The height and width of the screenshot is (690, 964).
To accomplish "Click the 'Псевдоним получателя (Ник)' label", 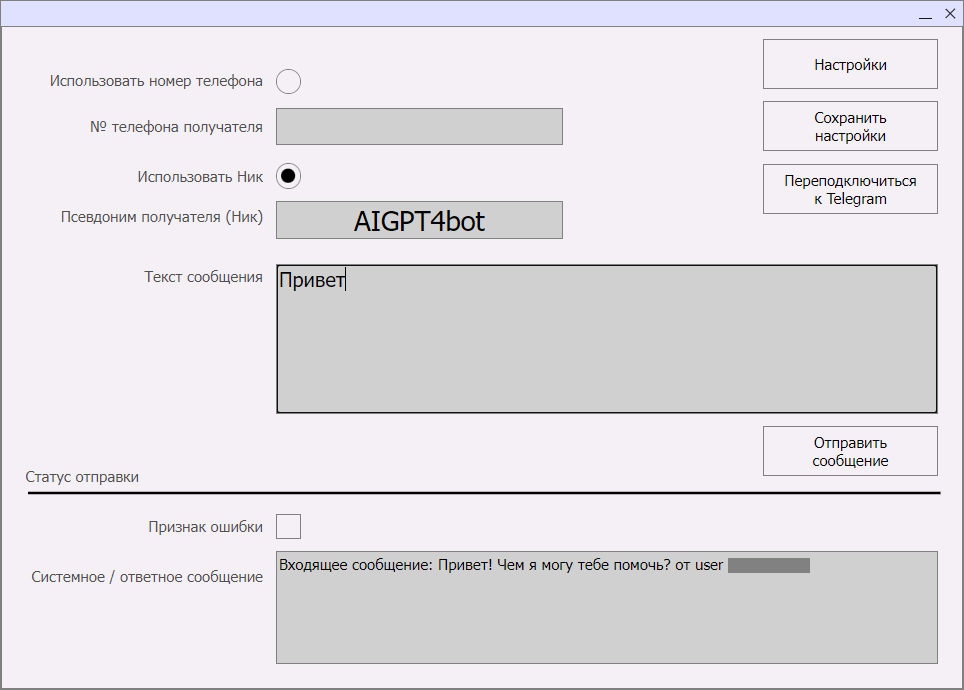I will 160,217.
